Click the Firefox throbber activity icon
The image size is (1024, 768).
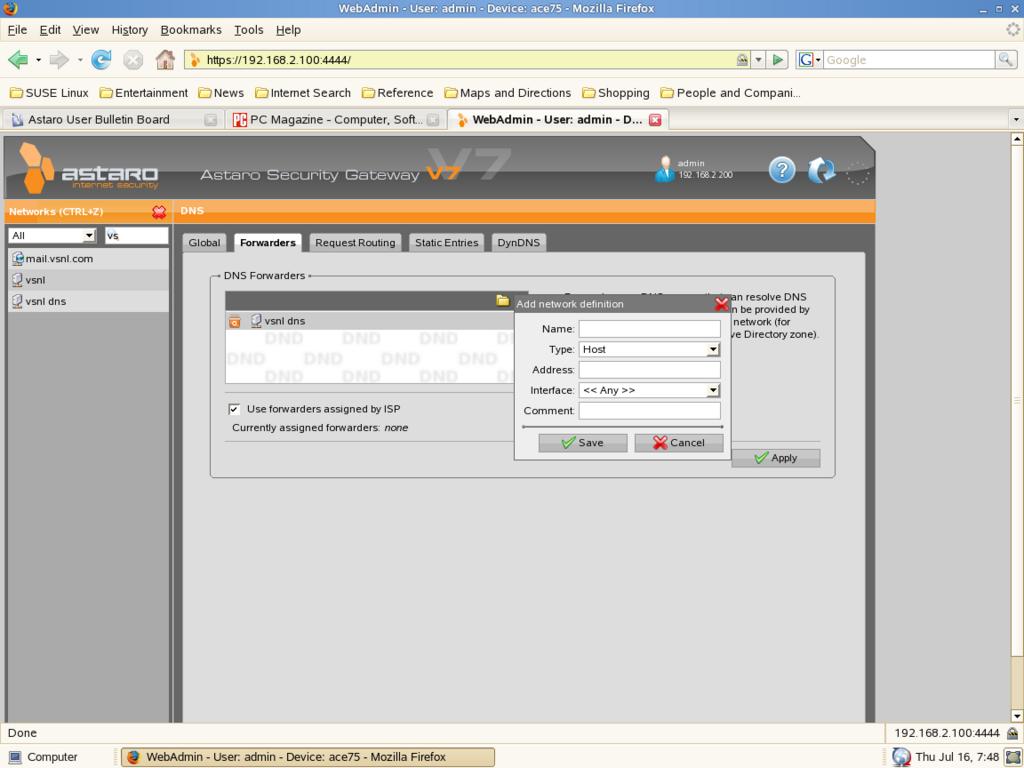click(x=1013, y=29)
